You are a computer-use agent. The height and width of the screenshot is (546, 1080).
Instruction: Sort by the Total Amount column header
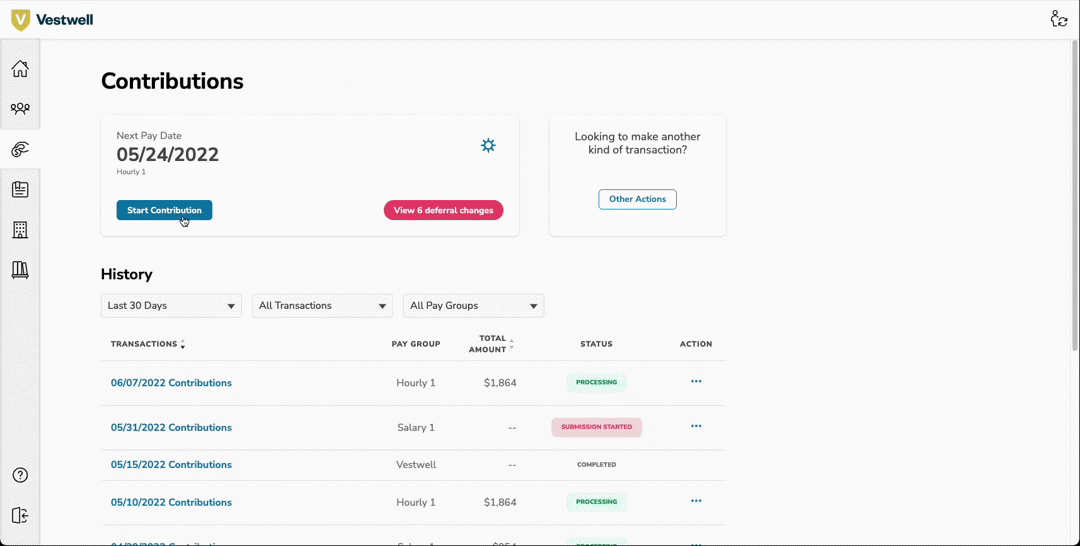[x=490, y=344]
